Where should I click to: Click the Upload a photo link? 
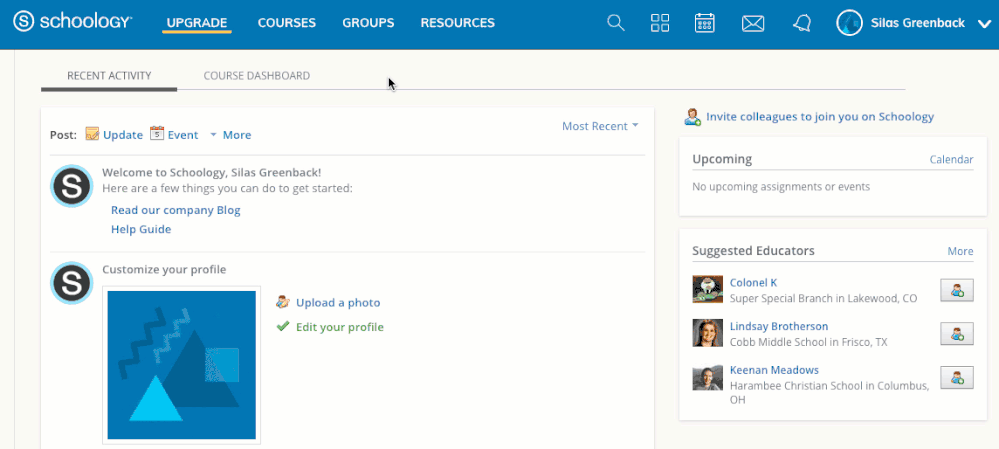pyautogui.click(x=338, y=303)
